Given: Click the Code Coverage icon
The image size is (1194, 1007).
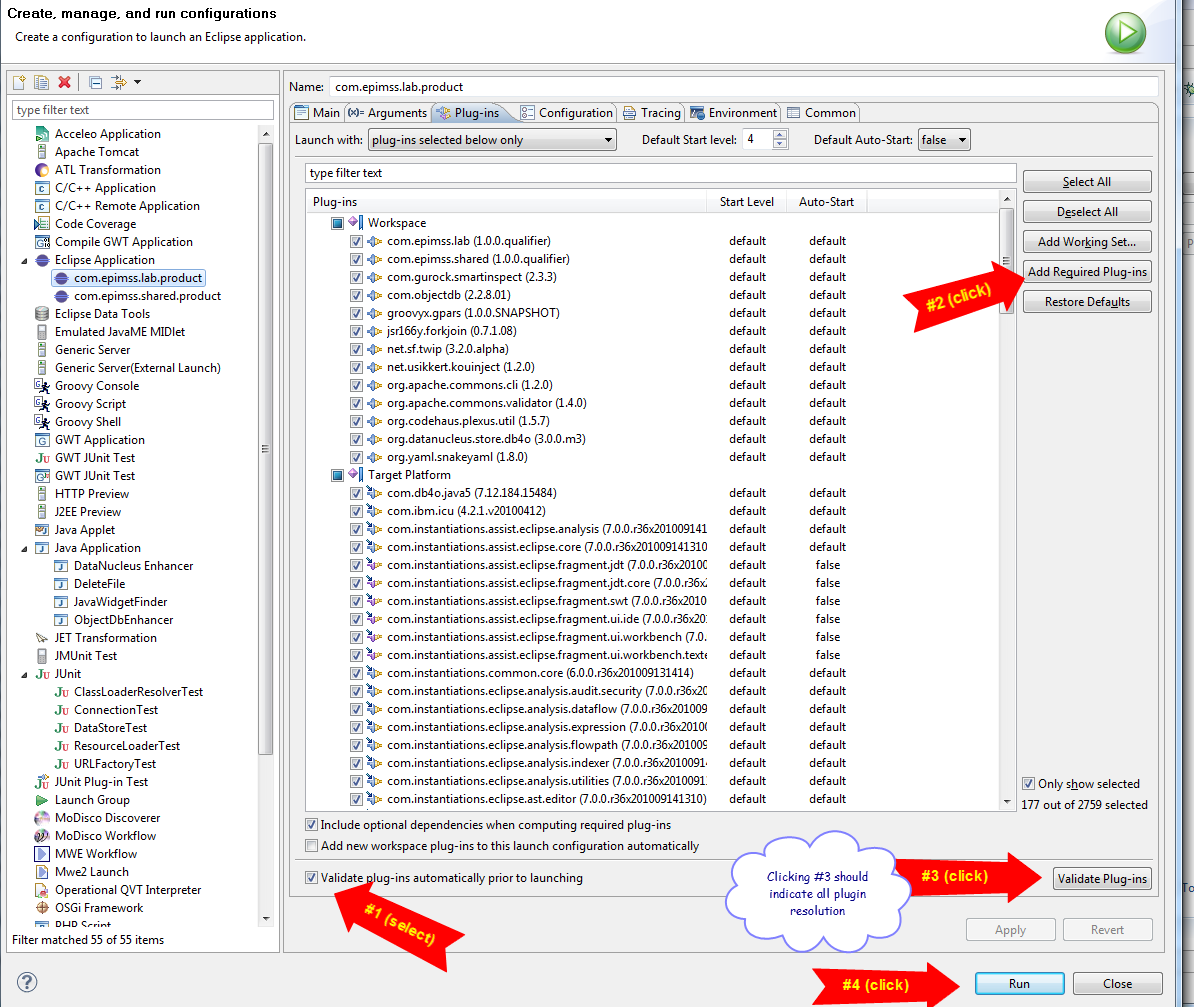Looking at the screenshot, I should 41,224.
